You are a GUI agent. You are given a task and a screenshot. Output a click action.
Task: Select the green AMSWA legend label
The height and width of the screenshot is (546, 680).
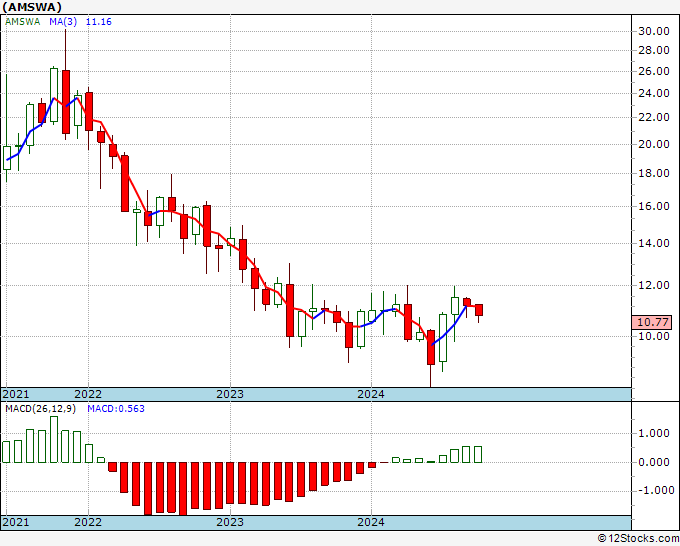[22, 22]
